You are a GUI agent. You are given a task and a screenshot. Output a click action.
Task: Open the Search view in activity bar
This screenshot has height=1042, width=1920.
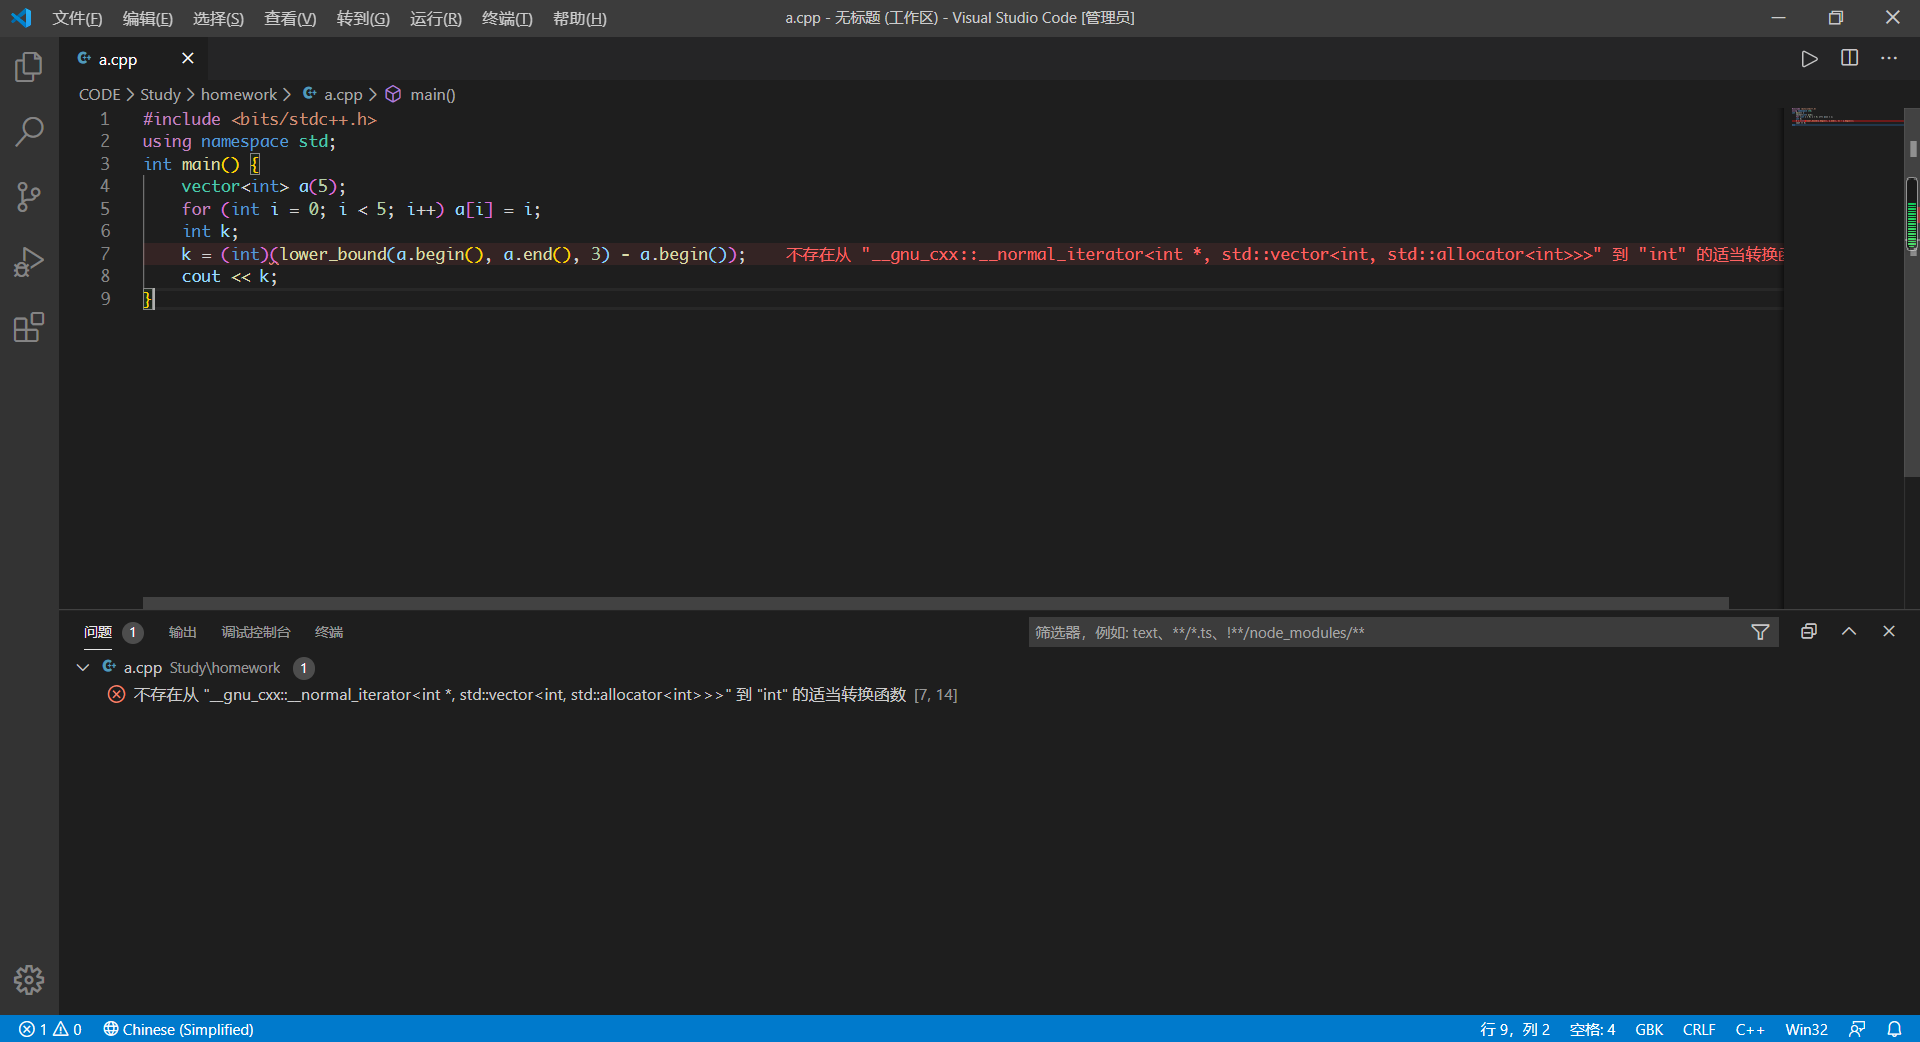pos(29,131)
